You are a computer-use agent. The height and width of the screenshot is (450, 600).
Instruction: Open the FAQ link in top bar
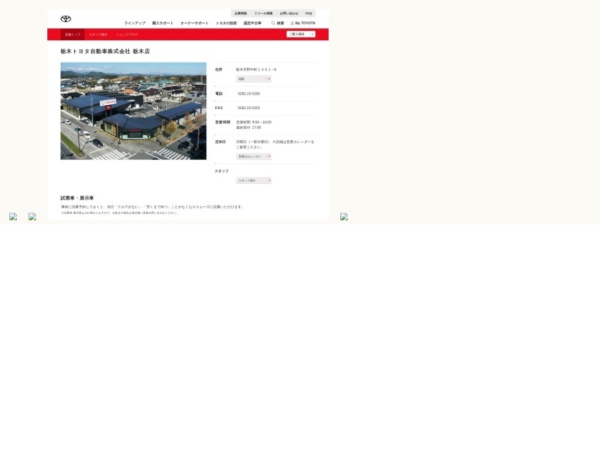point(308,13)
